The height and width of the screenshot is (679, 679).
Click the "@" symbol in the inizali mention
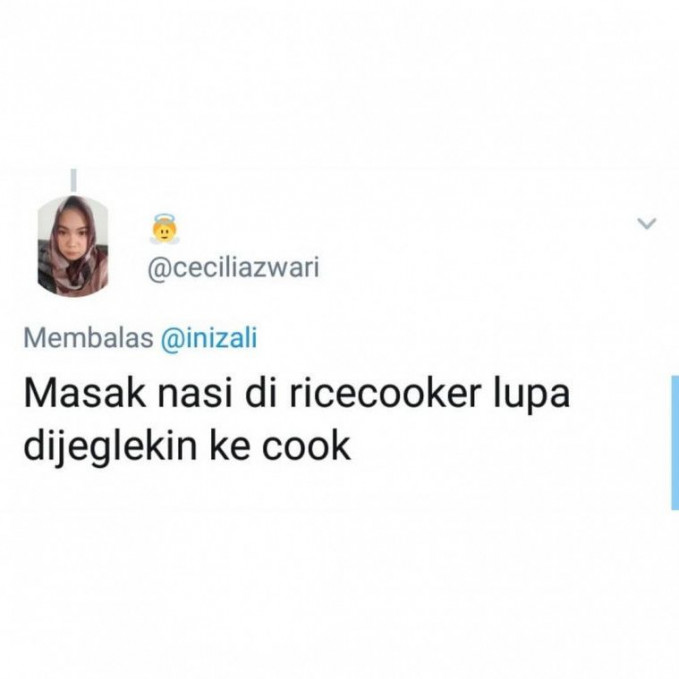tap(173, 339)
